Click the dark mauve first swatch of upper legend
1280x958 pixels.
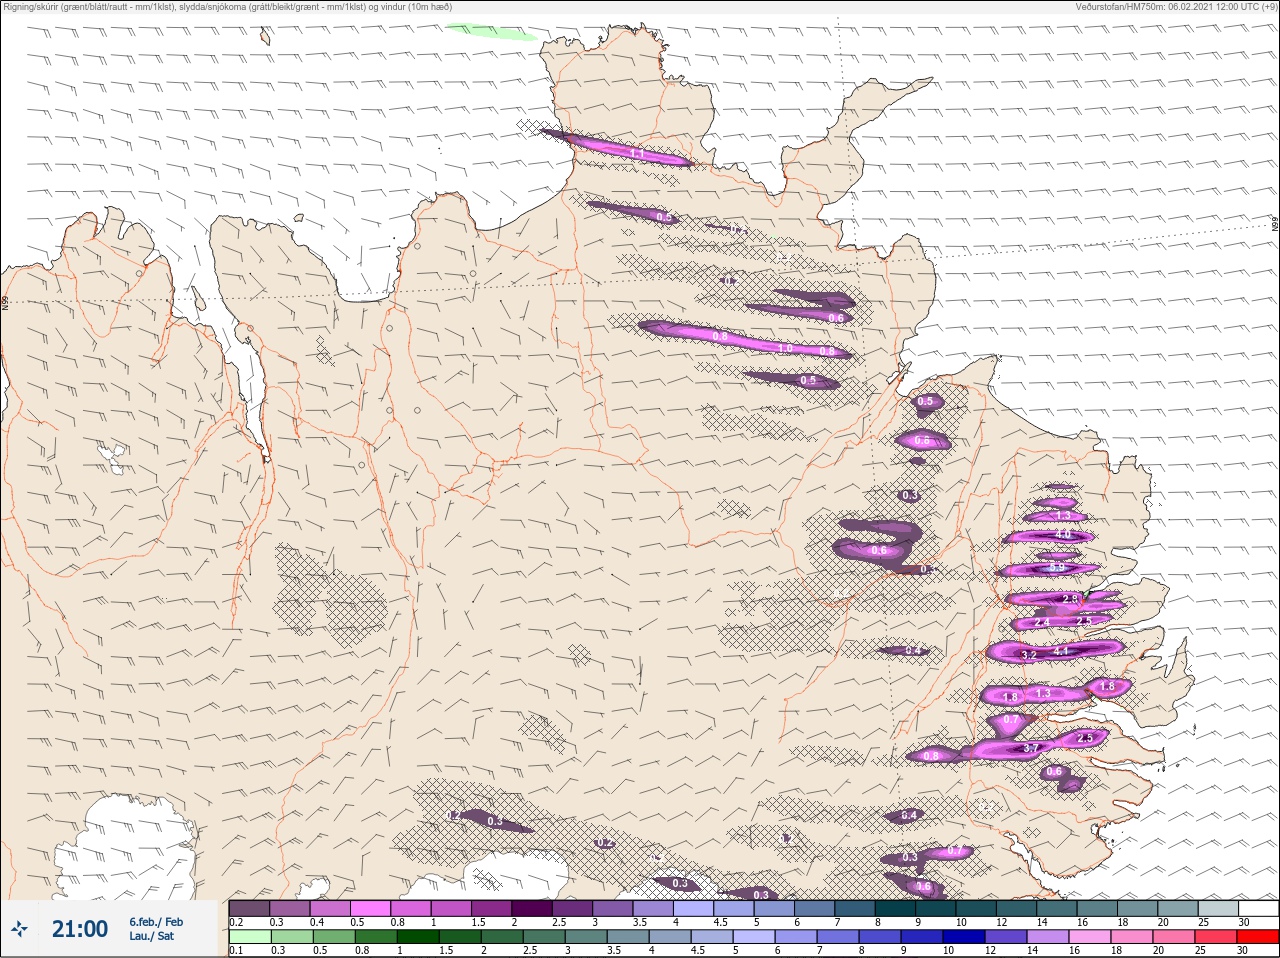pyautogui.click(x=249, y=908)
